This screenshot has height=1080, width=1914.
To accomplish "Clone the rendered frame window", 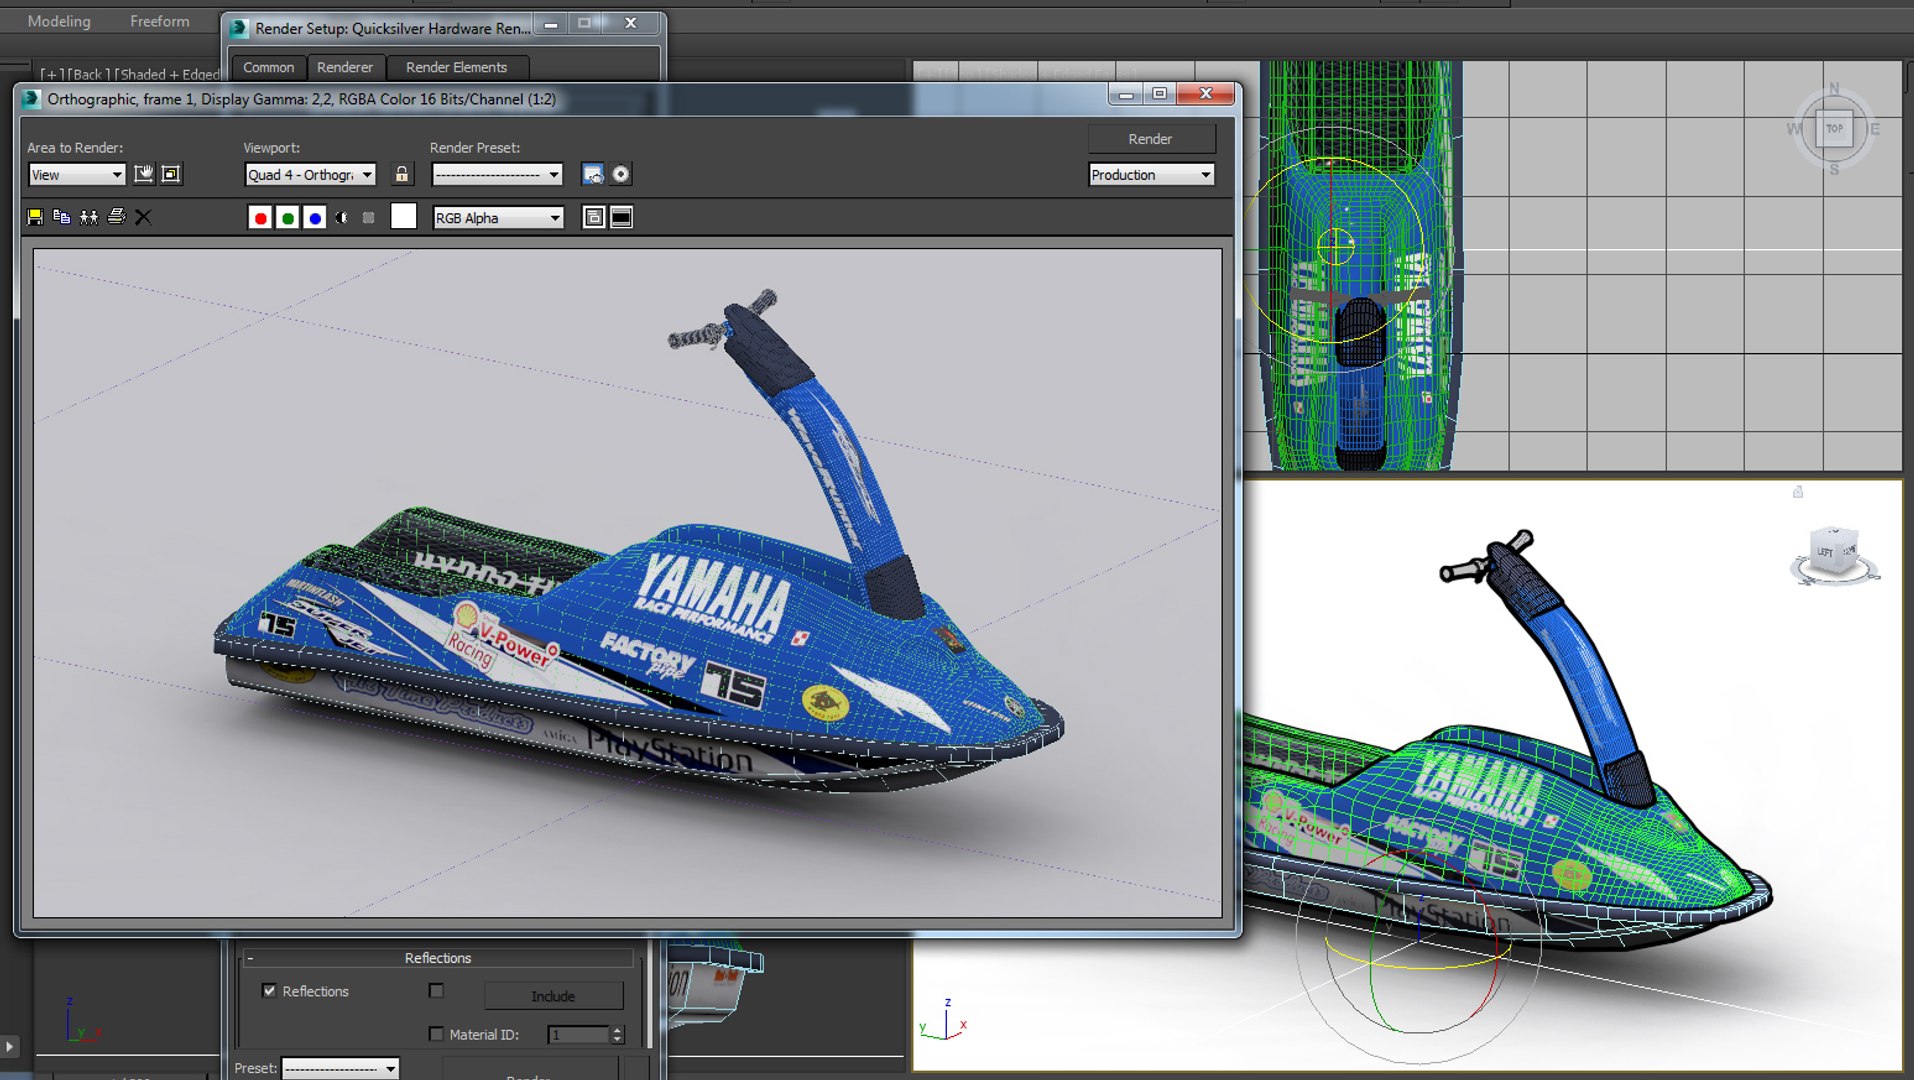I will 89,217.
